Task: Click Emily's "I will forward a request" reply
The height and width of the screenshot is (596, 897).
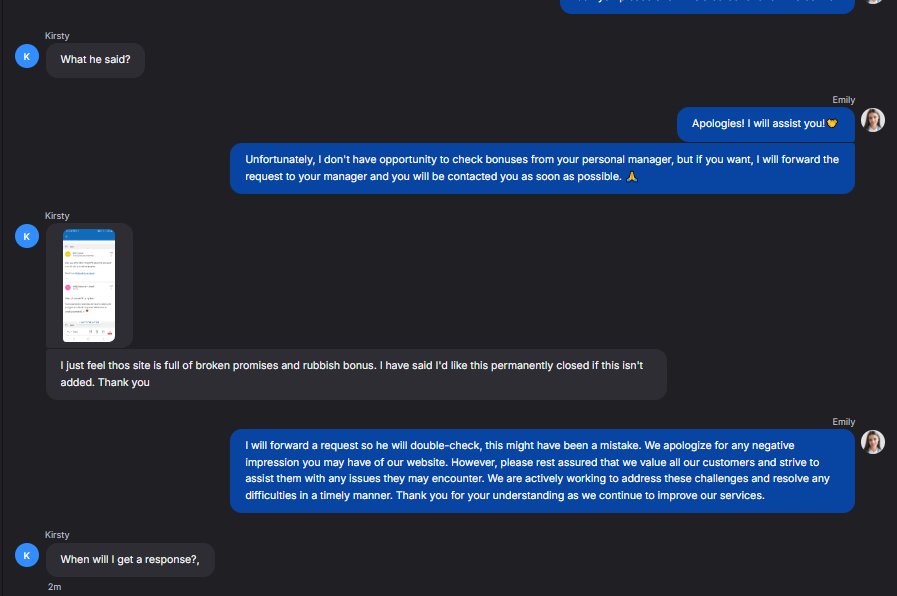Action: pyautogui.click(x=541, y=471)
